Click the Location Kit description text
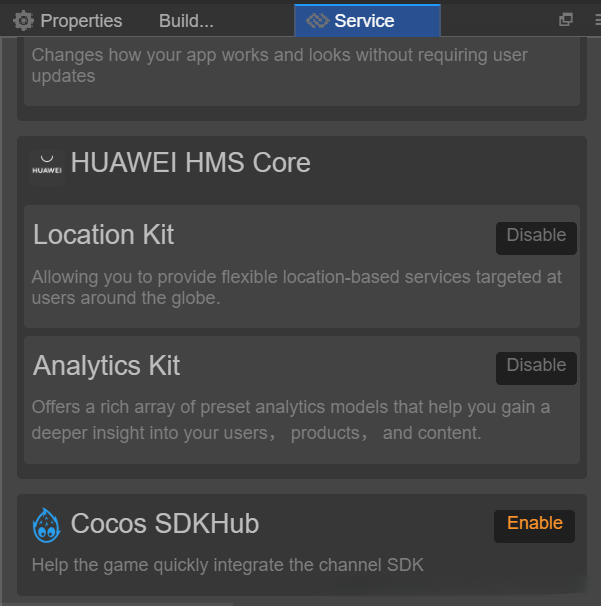The height and width of the screenshot is (606, 601). 296,287
